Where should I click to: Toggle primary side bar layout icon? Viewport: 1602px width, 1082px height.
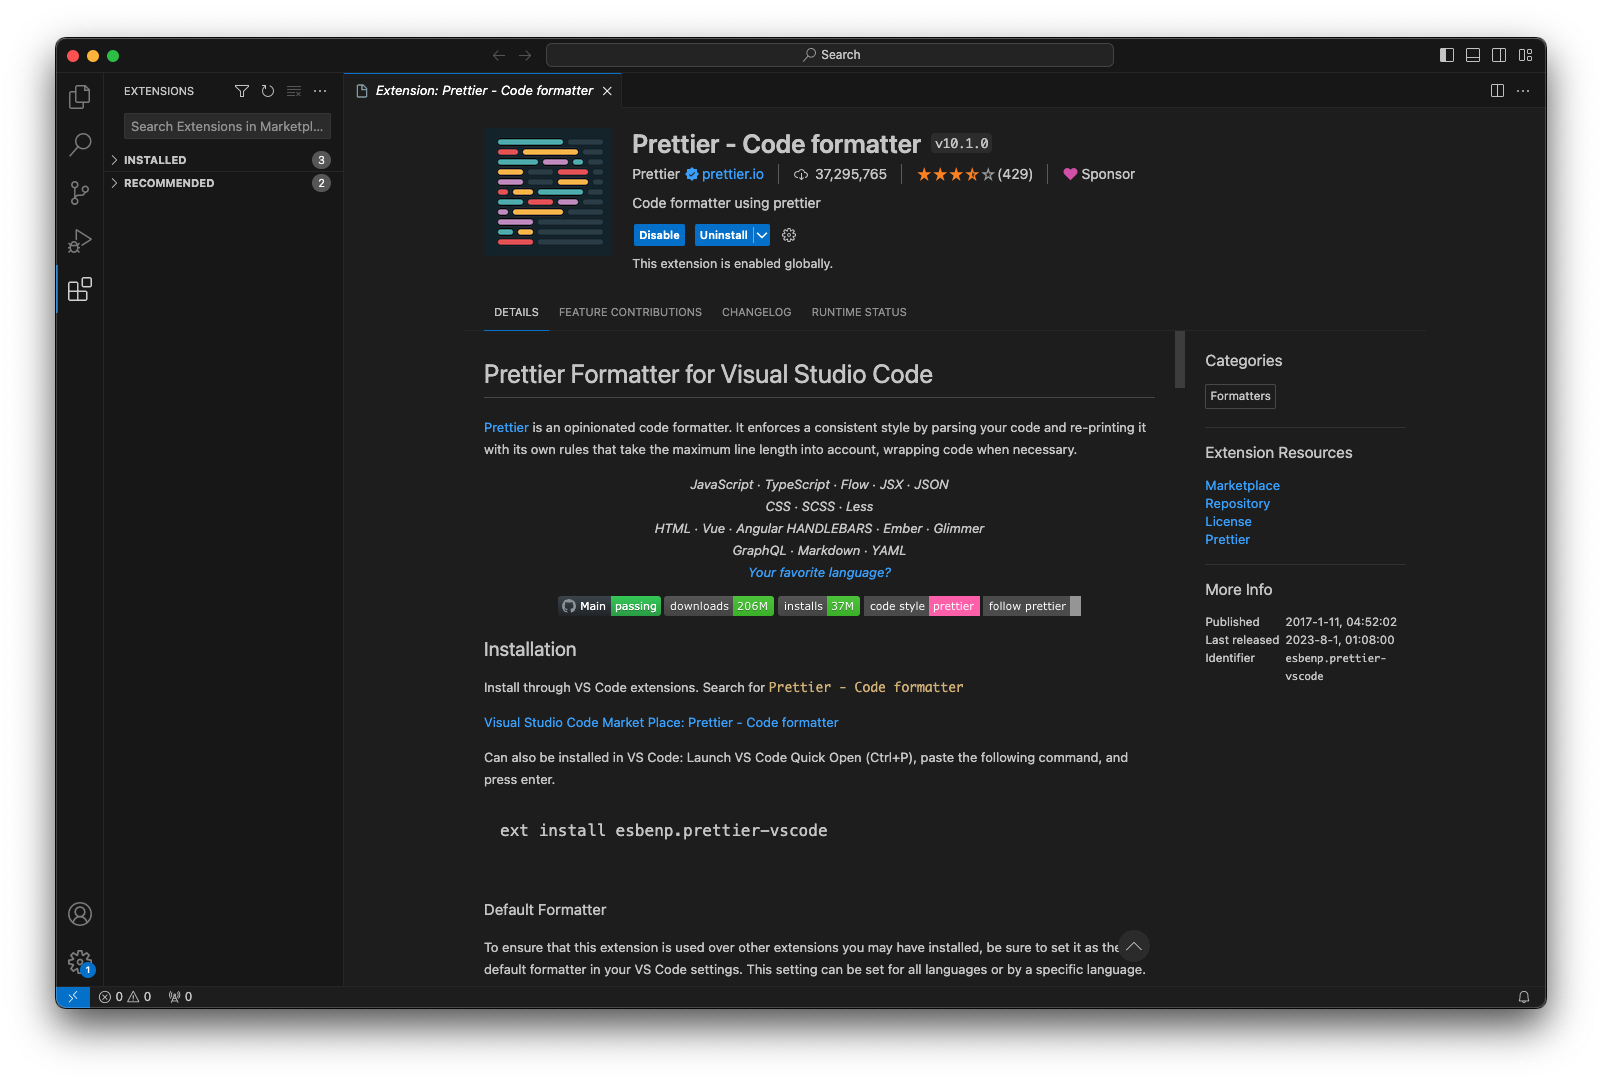tap(1447, 55)
